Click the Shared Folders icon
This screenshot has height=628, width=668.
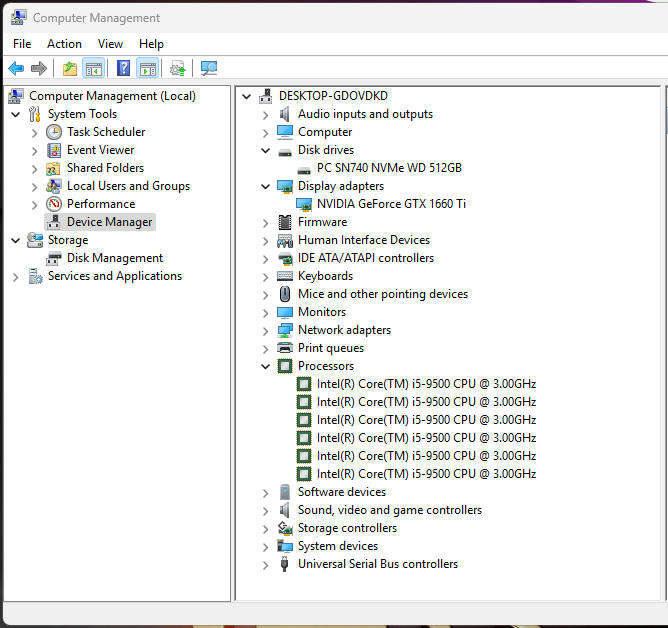click(53, 168)
